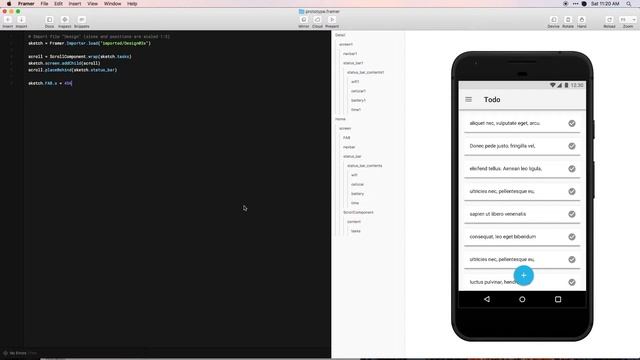This screenshot has height=360, width=640.
Task: Click the hamburger menu in Todo app
Action: [469, 100]
